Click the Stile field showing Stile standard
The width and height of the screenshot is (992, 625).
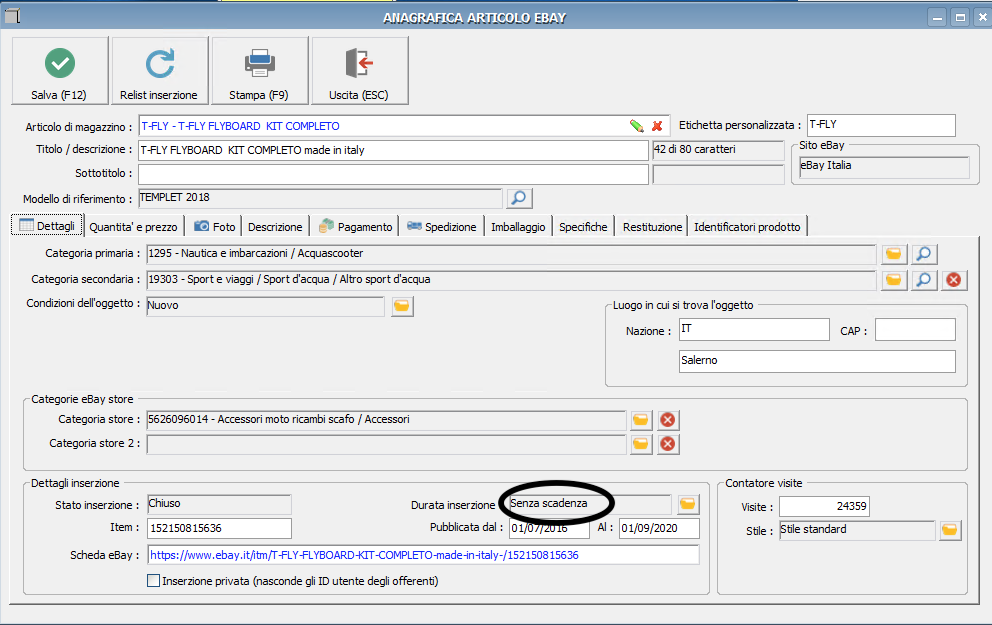tap(857, 530)
